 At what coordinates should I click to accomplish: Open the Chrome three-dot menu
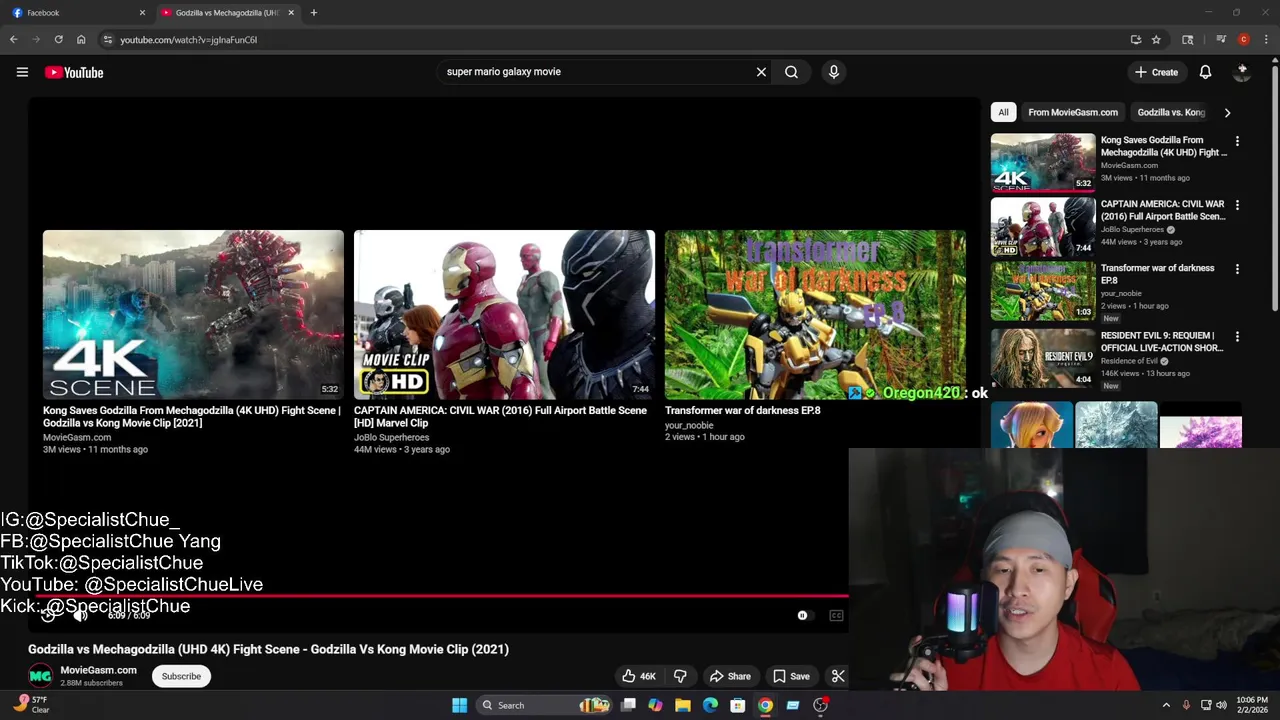[x=1266, y=40]
